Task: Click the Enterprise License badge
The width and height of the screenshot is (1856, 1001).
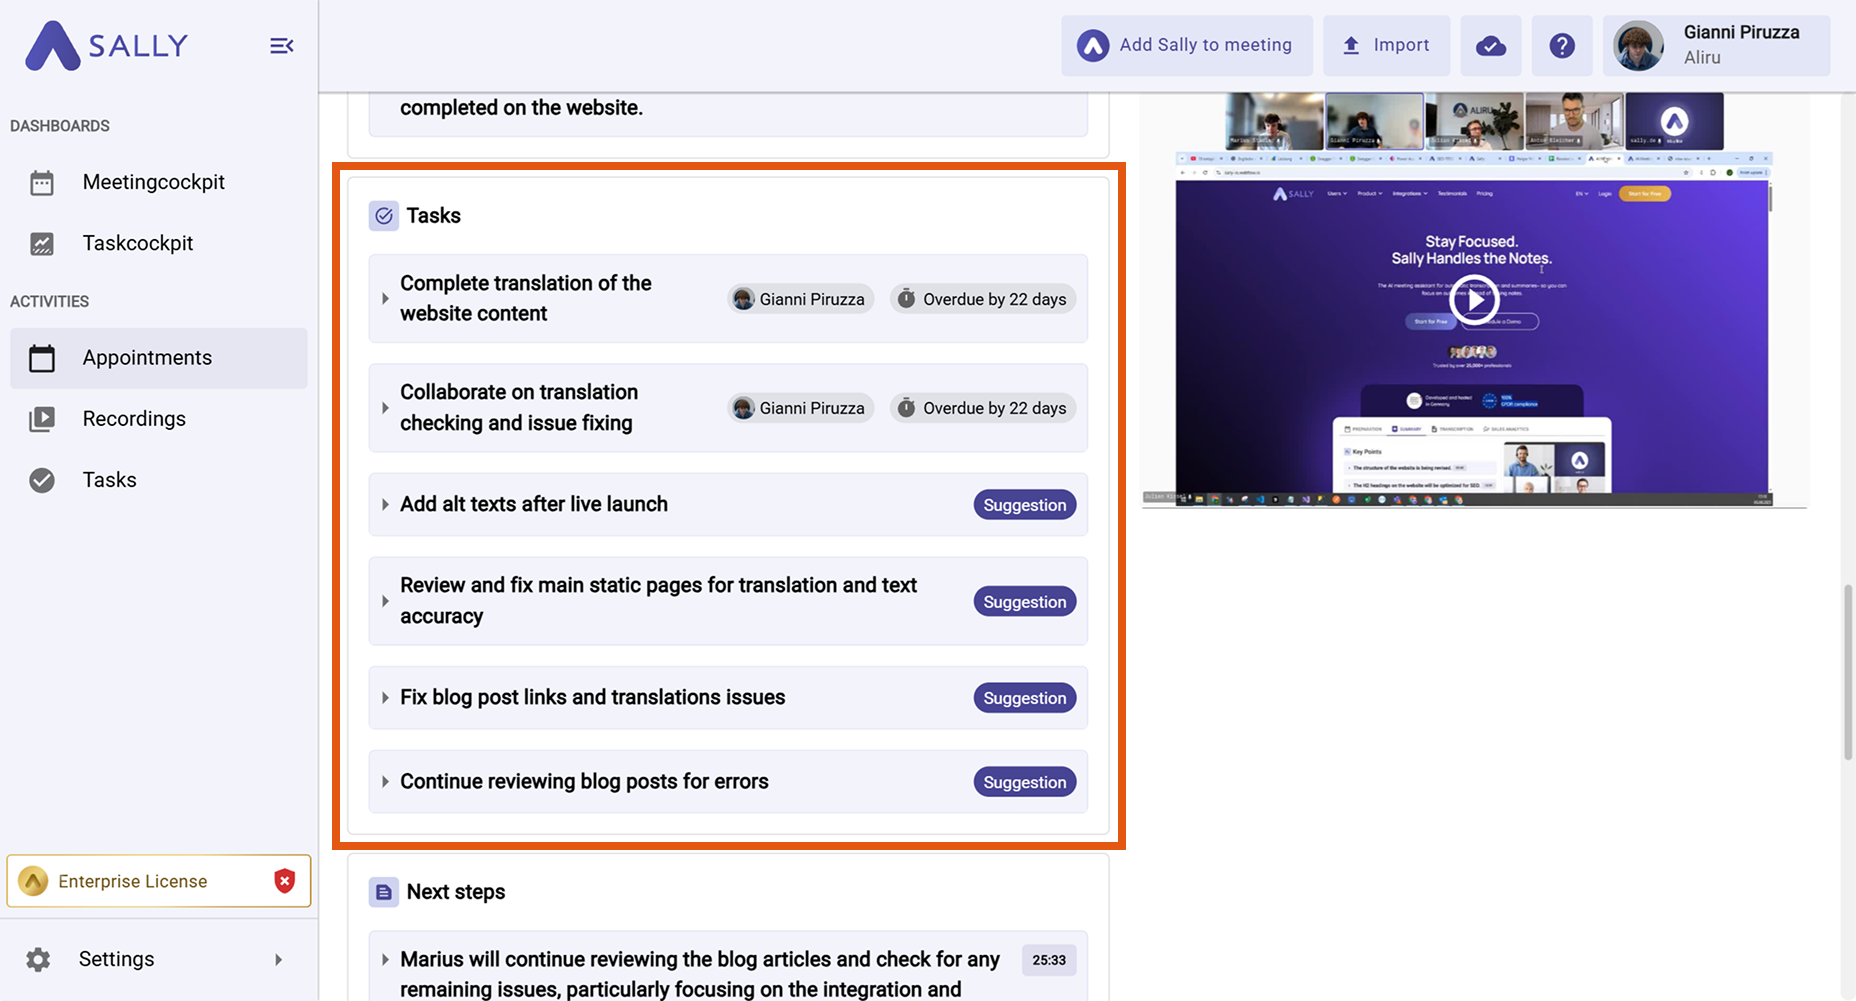Action: [x=159, y=881]
